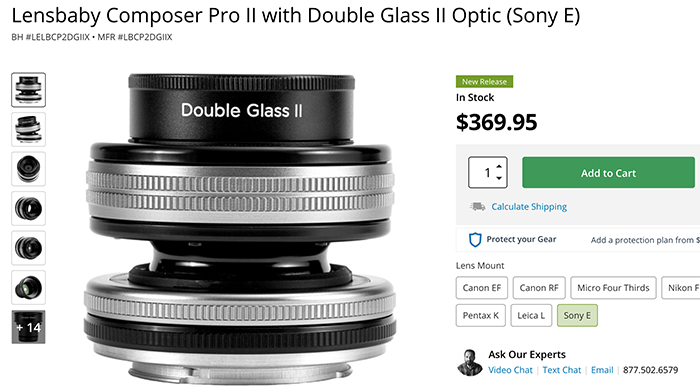The height and width of the screenshot is (390, 700).
Task: Select the Micro Four Thirds mount option
Action: click(613, 288)
